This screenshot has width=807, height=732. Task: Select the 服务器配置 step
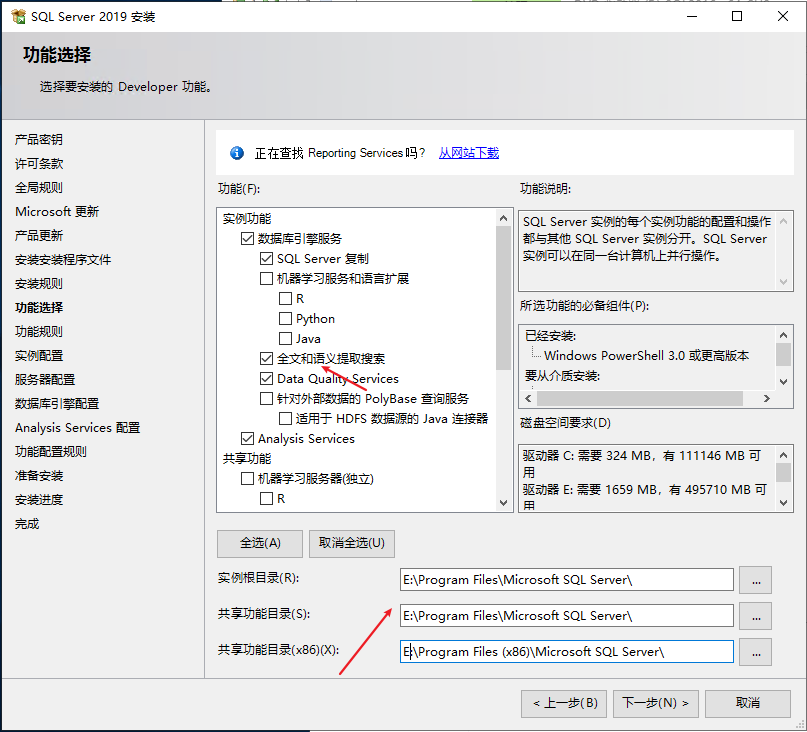(45, 380)
